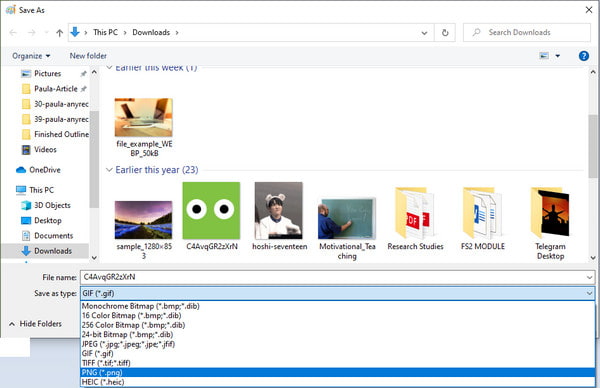Click the search magnifier icon
The width and height of the screenshot is (600, 388).
point(476,32)
